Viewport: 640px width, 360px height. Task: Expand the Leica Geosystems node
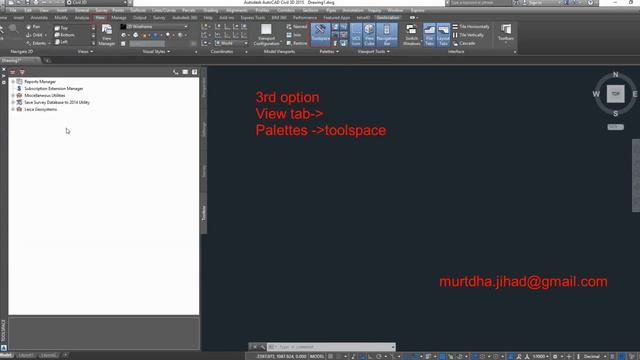tap(13, 109)
